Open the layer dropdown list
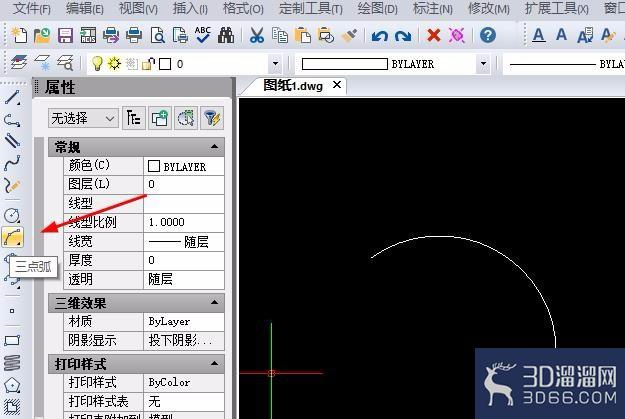Viewport: 625px width, 419px height. coord(275,64)
